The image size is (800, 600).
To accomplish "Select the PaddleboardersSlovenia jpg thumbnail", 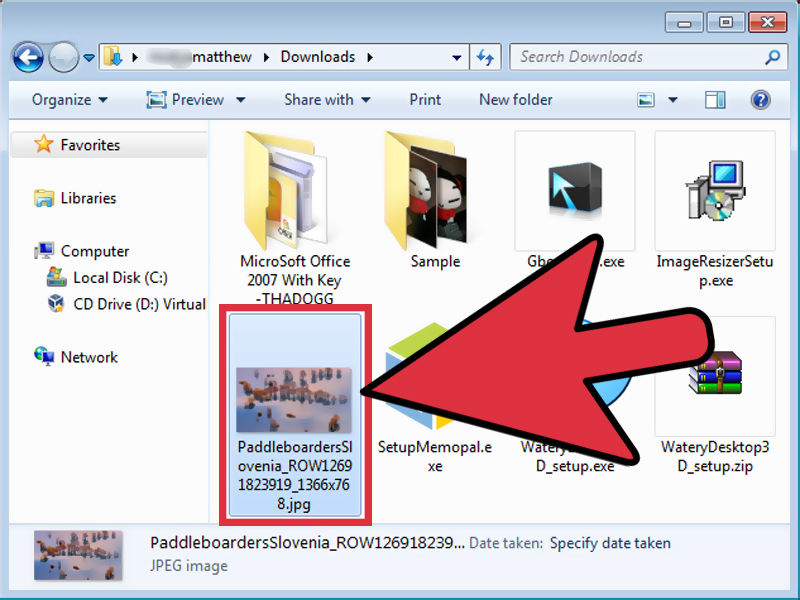I will [294, 400].
